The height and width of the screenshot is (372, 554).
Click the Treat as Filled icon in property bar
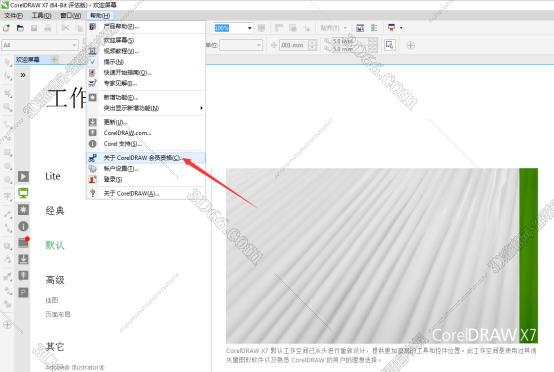coord(390,45)
